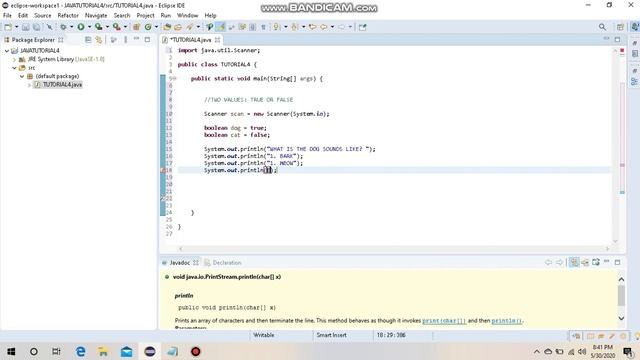This screenshot has width=640, height=360.
Task: Toggle Link with Selection in Javadoc view
Action: pyautogui.click(x=574, y=262)
